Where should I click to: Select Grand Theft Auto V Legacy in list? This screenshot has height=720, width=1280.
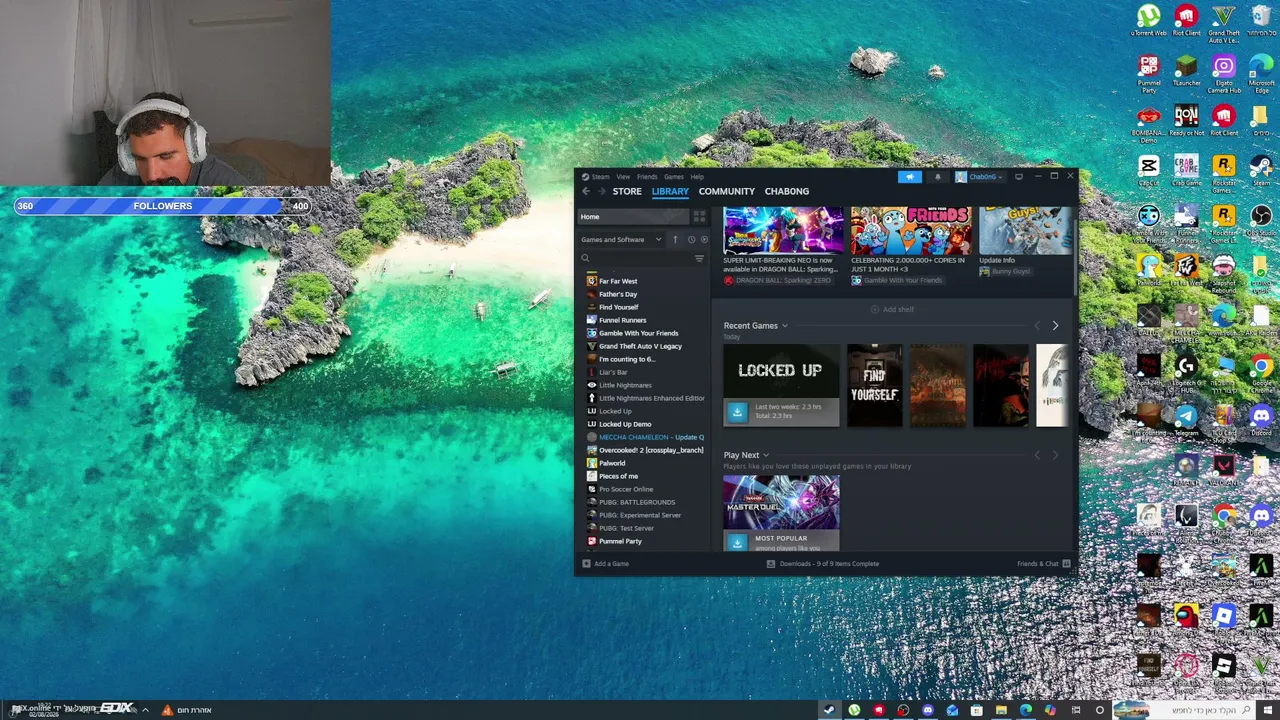[x=640, y=347]
